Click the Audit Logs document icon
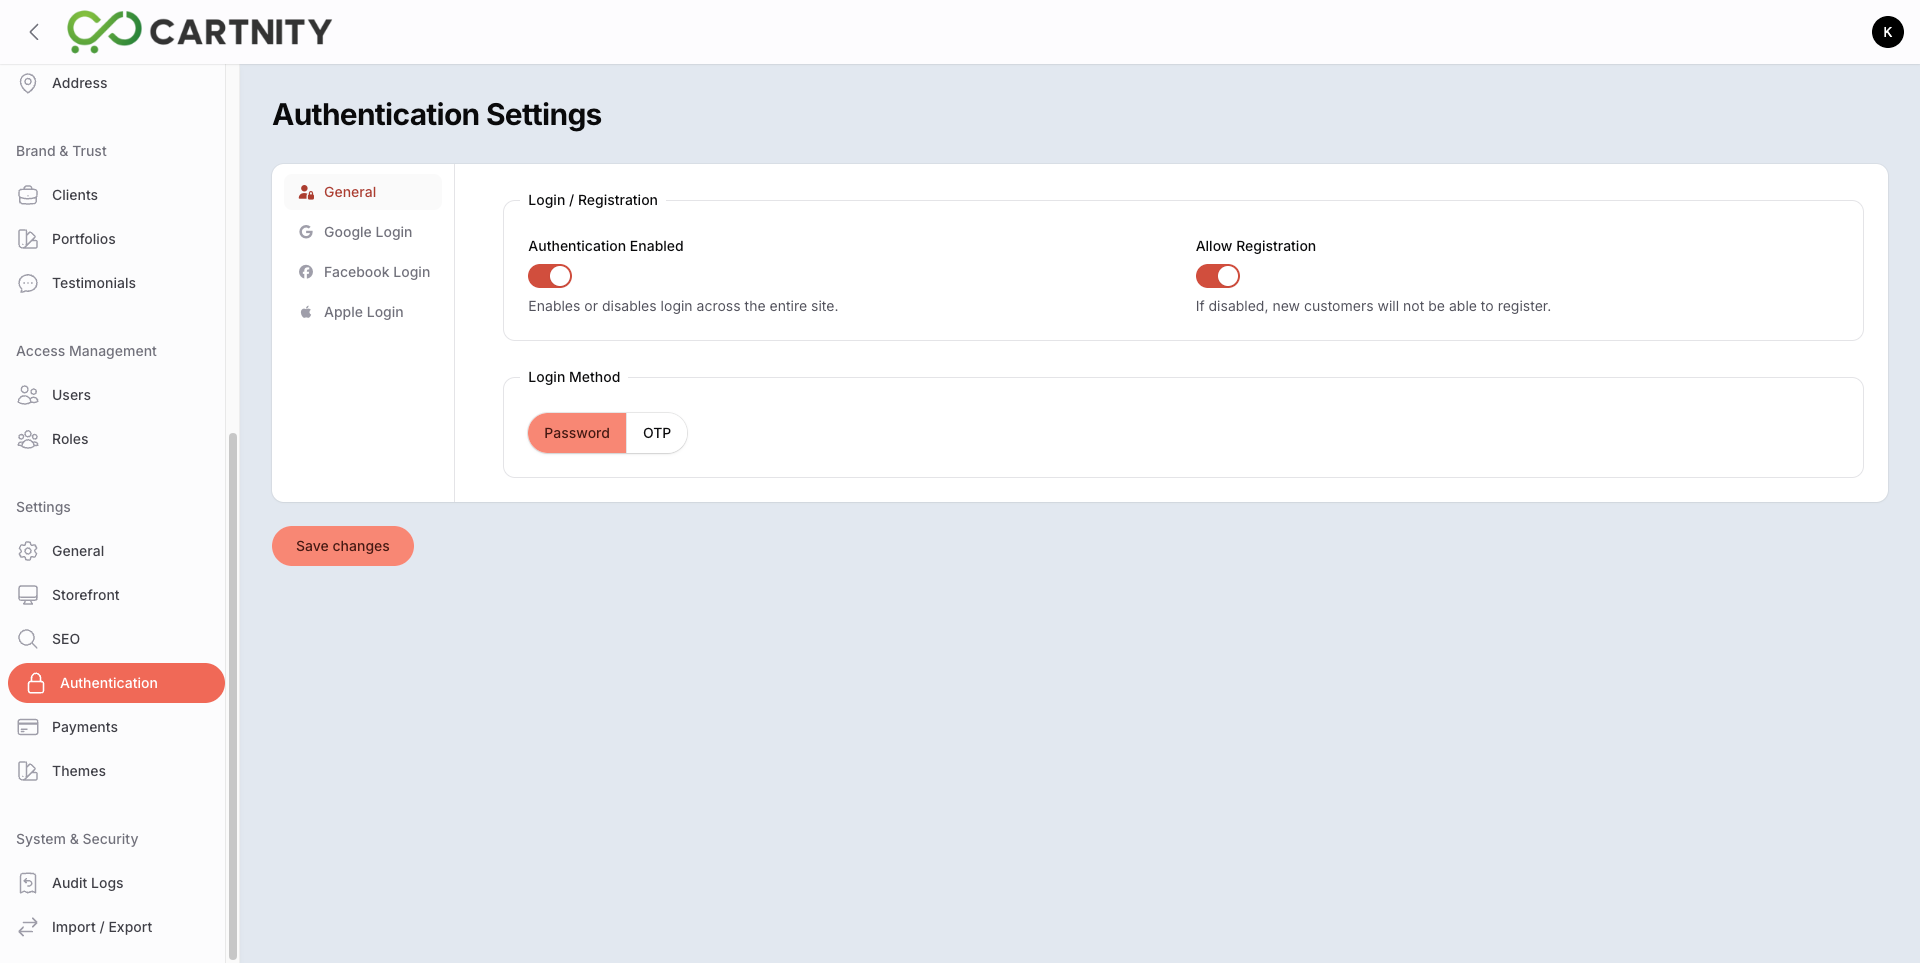 28,883
